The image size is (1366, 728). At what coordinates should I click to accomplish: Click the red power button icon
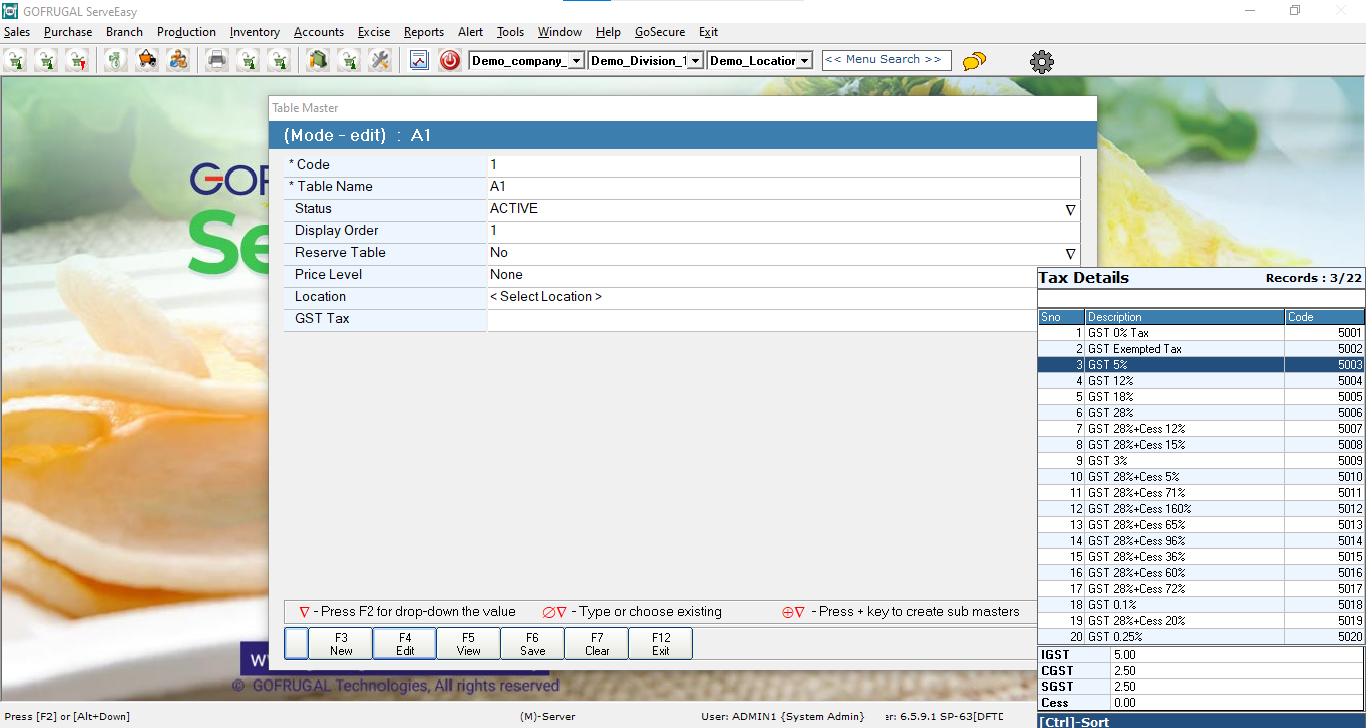click(x=450, y=60)
